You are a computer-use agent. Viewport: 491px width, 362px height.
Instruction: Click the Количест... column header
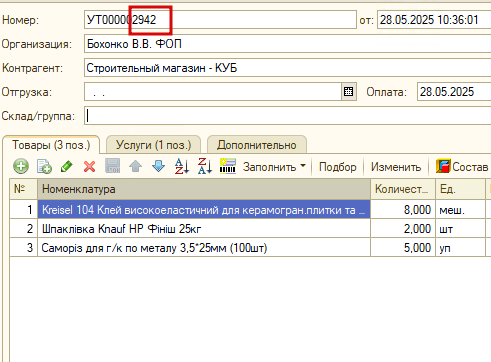point(403,189)
